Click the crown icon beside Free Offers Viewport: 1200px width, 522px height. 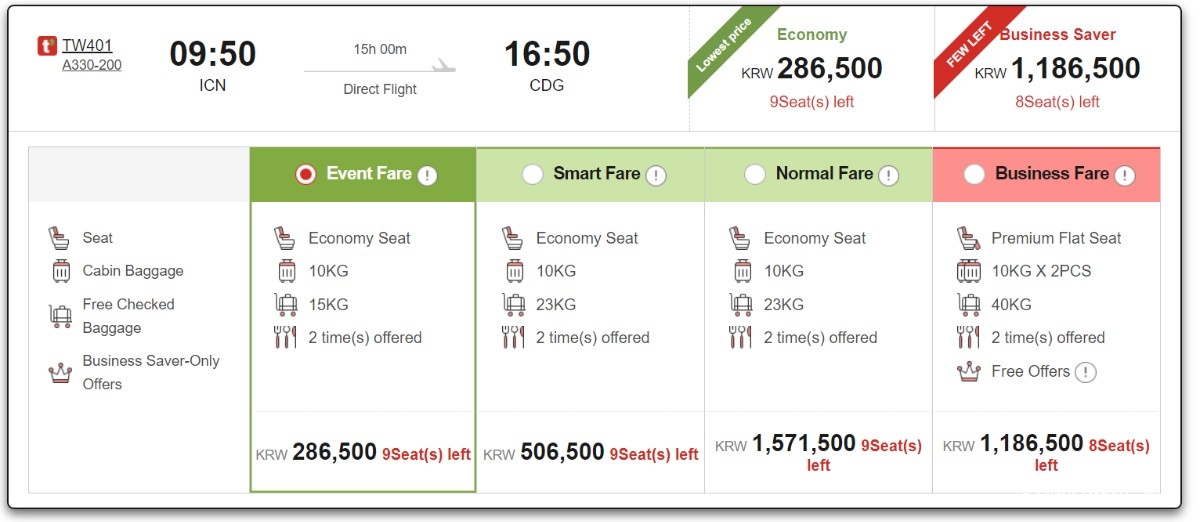coord(968,371)
